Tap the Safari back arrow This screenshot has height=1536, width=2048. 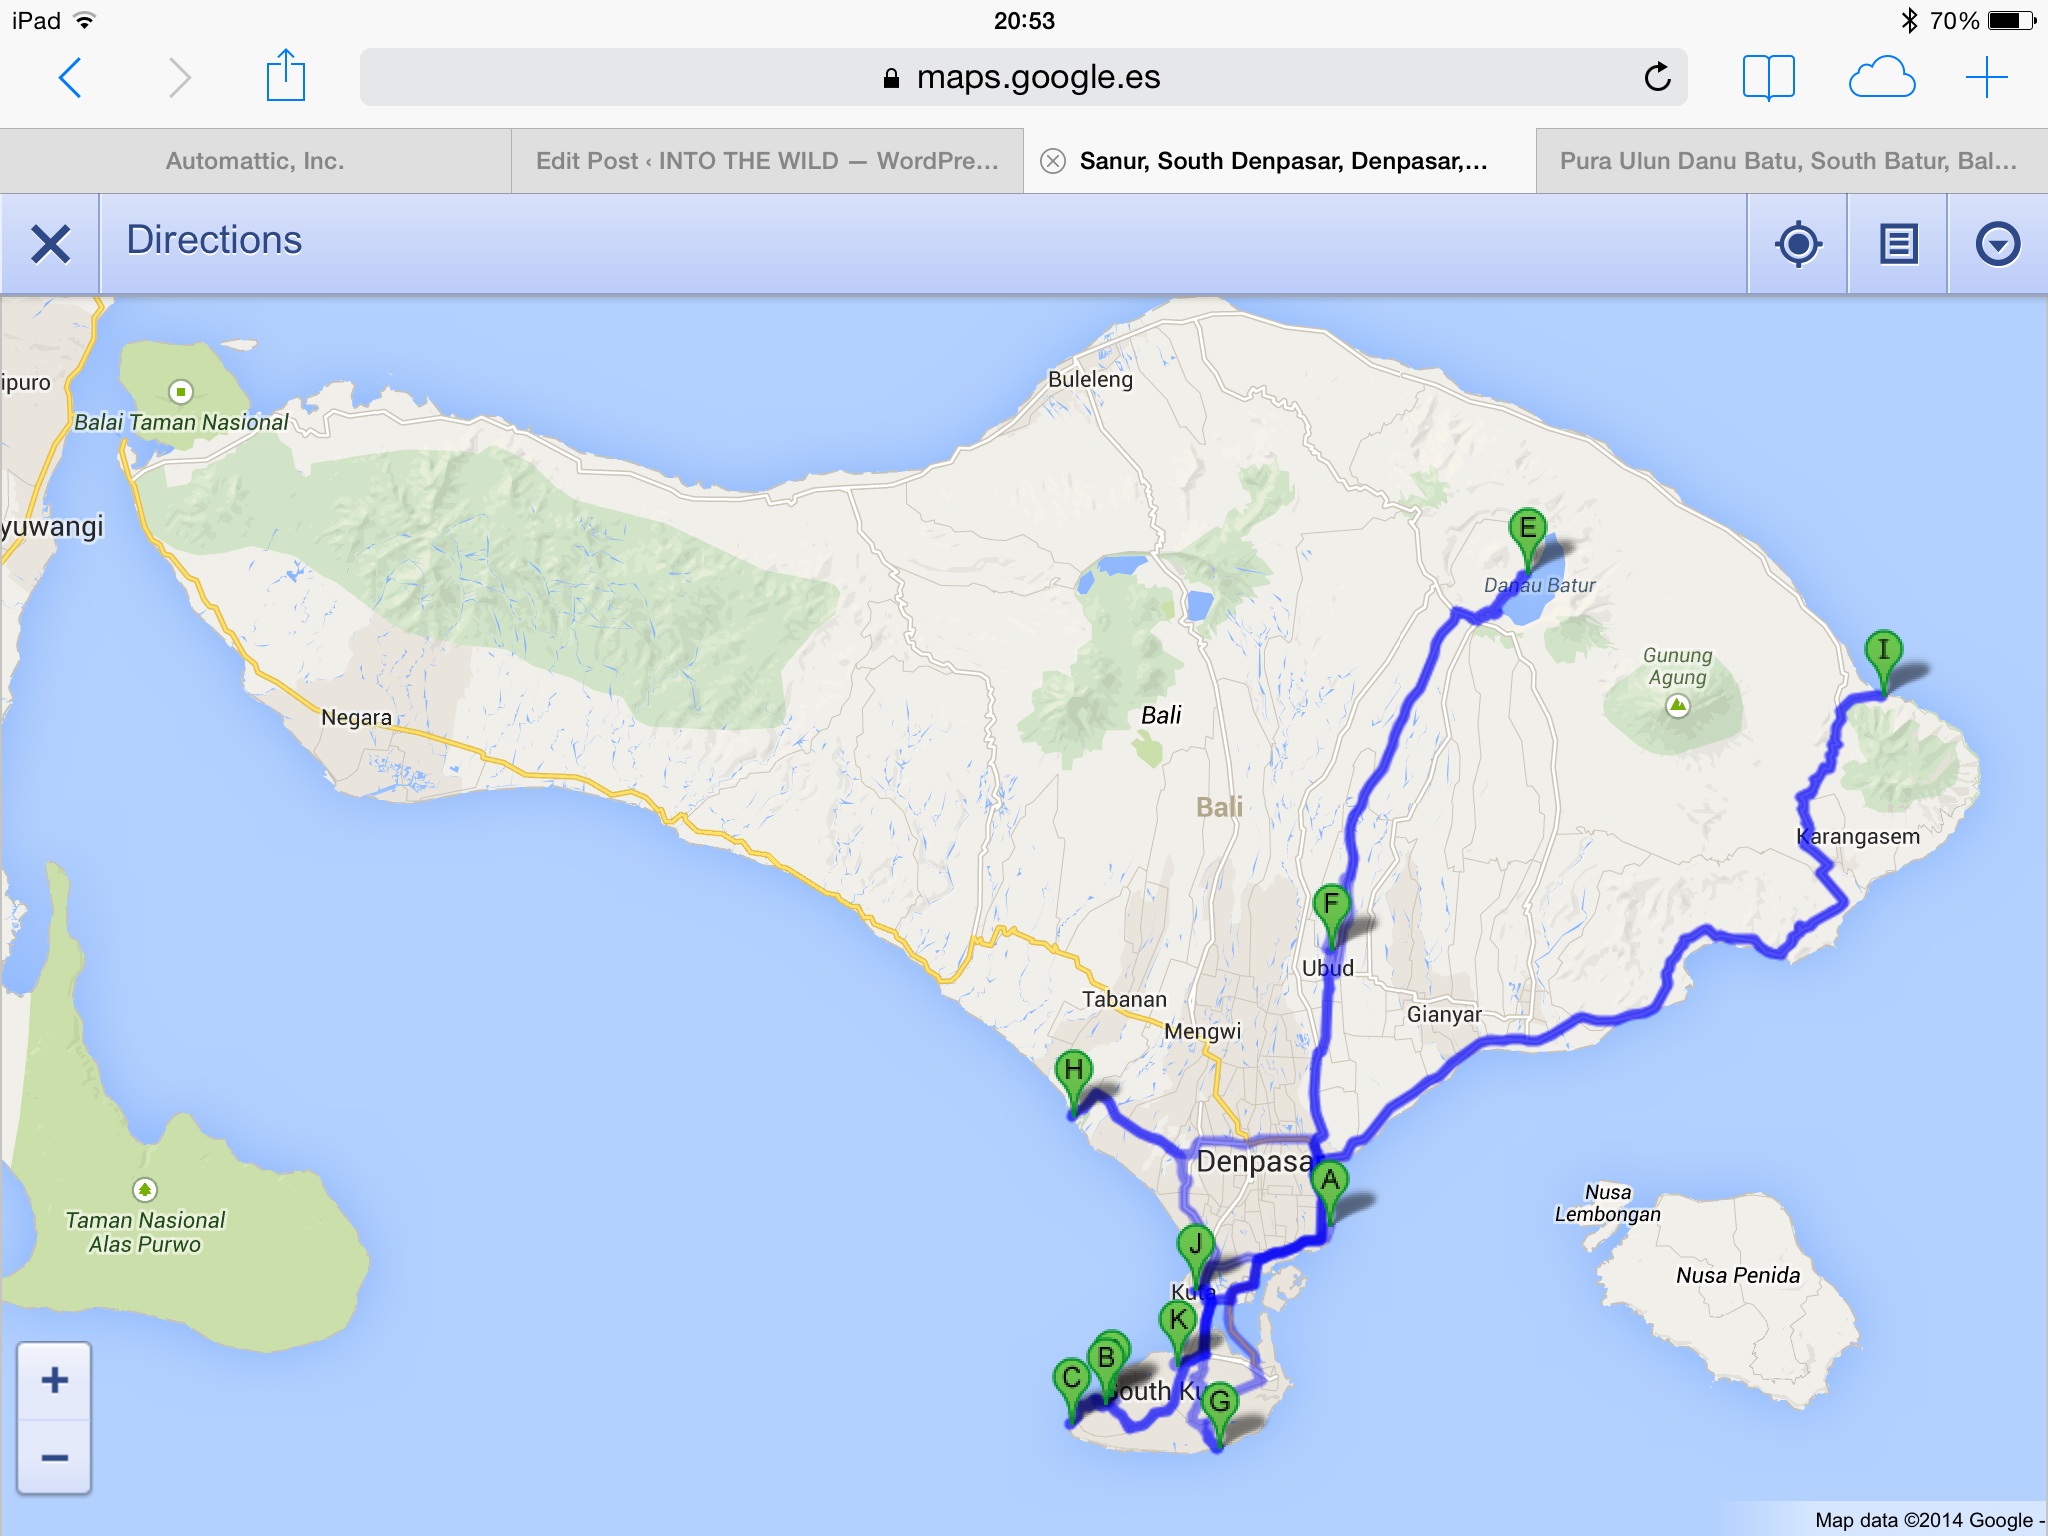(x=69, y=77)
